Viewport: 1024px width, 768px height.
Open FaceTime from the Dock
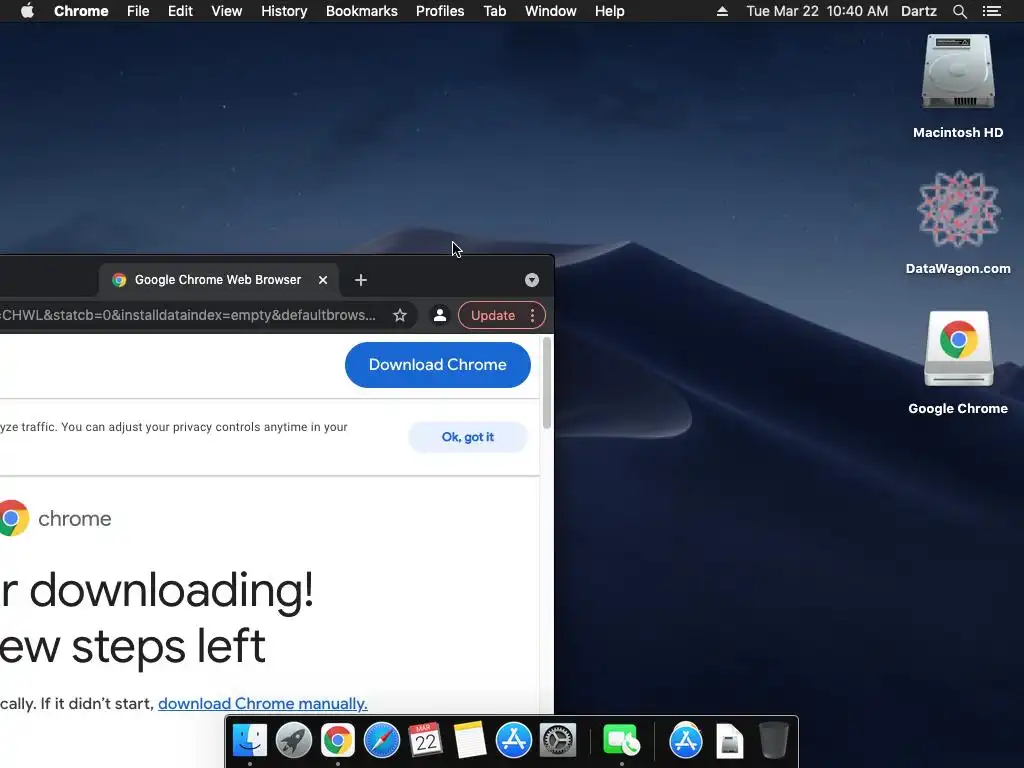tap(621, 741)
